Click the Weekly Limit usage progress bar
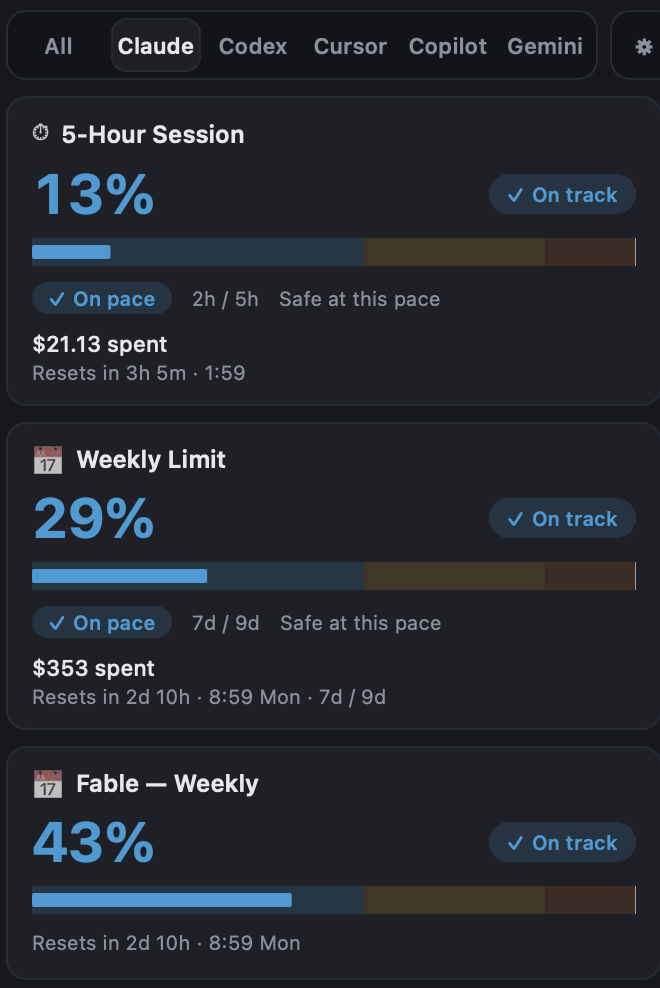660x988 pixels. tap(333, 576)
